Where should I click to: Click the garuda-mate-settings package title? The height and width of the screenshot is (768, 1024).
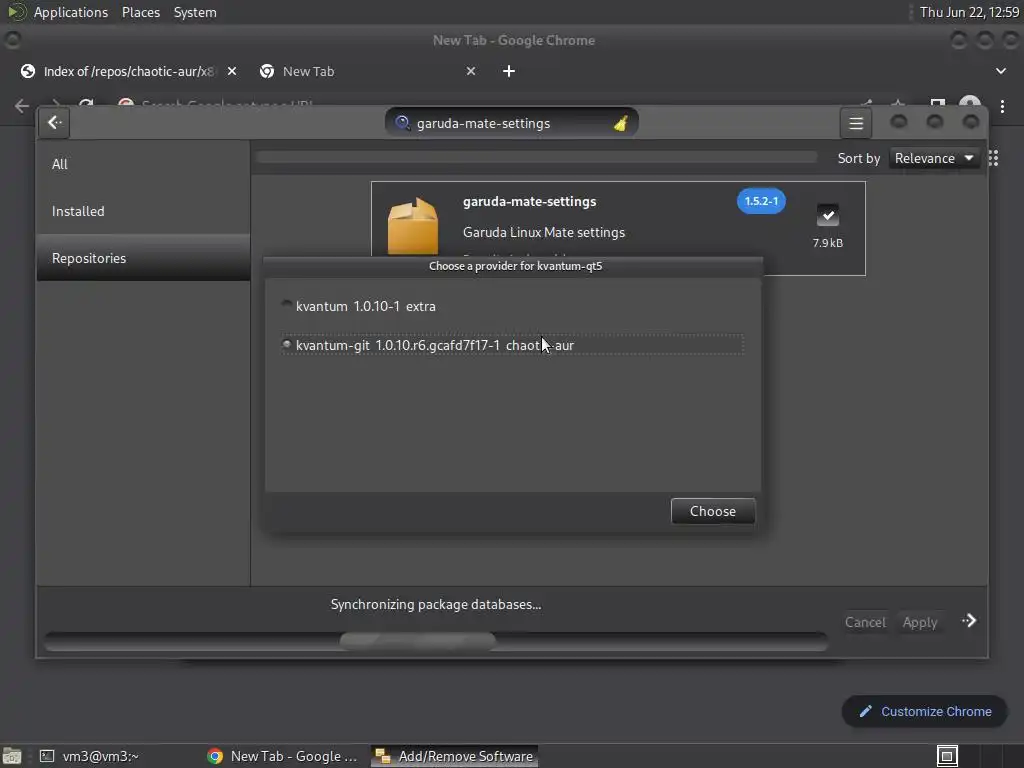[x=529, y=201]
